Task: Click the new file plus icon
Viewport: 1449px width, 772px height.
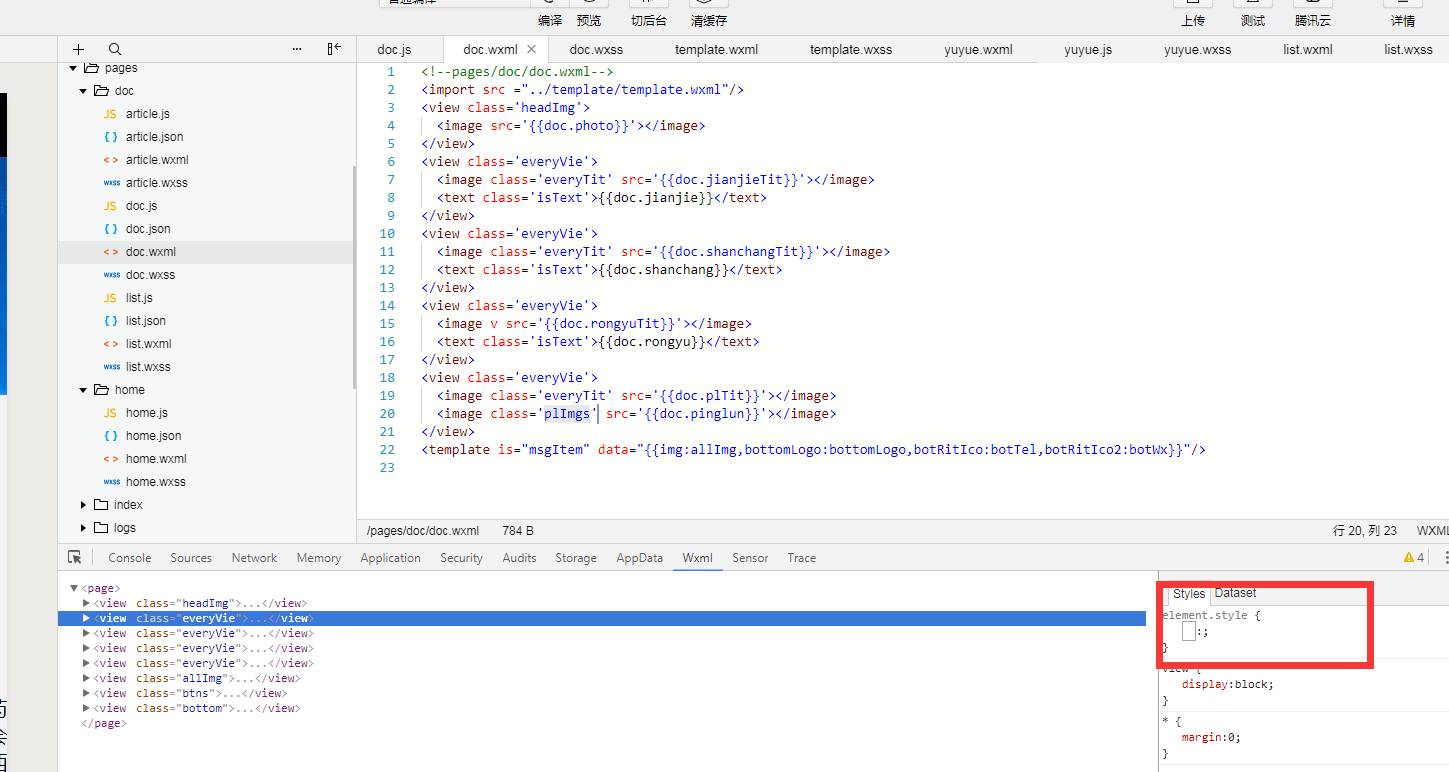Action: click(x=78, y=49)
